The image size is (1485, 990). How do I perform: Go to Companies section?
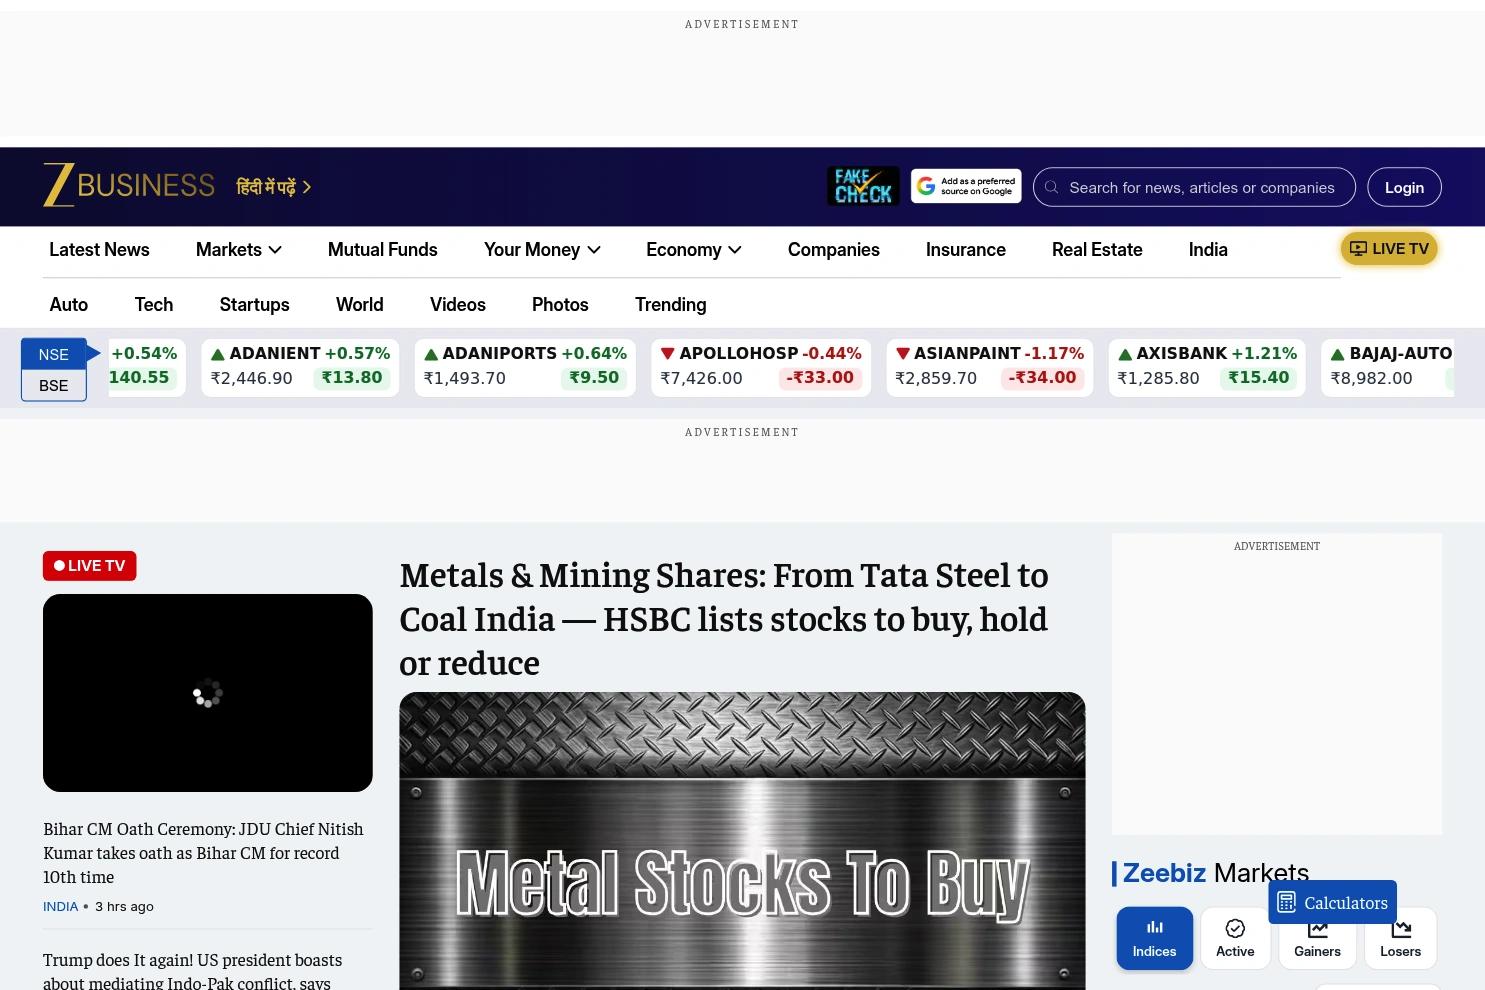click(834, 250)
